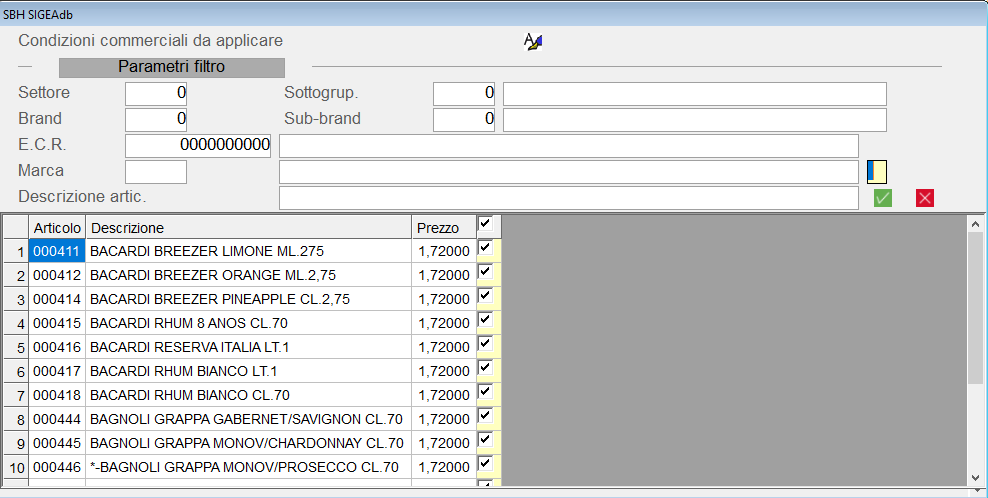The width and height of the screenshot is (988, 498).
Task: Click the Prezzo column header
Action: click(443, 228)
